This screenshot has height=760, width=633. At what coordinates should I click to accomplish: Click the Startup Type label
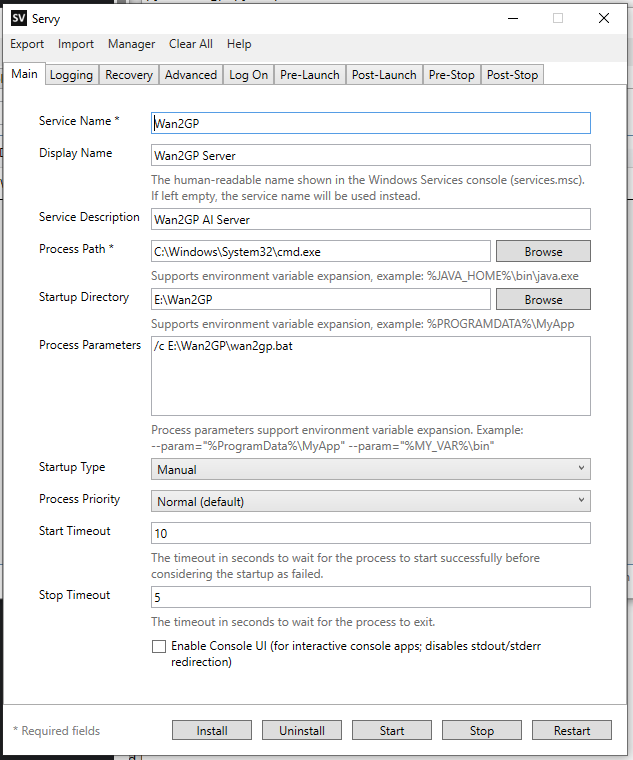click(72, 467)
